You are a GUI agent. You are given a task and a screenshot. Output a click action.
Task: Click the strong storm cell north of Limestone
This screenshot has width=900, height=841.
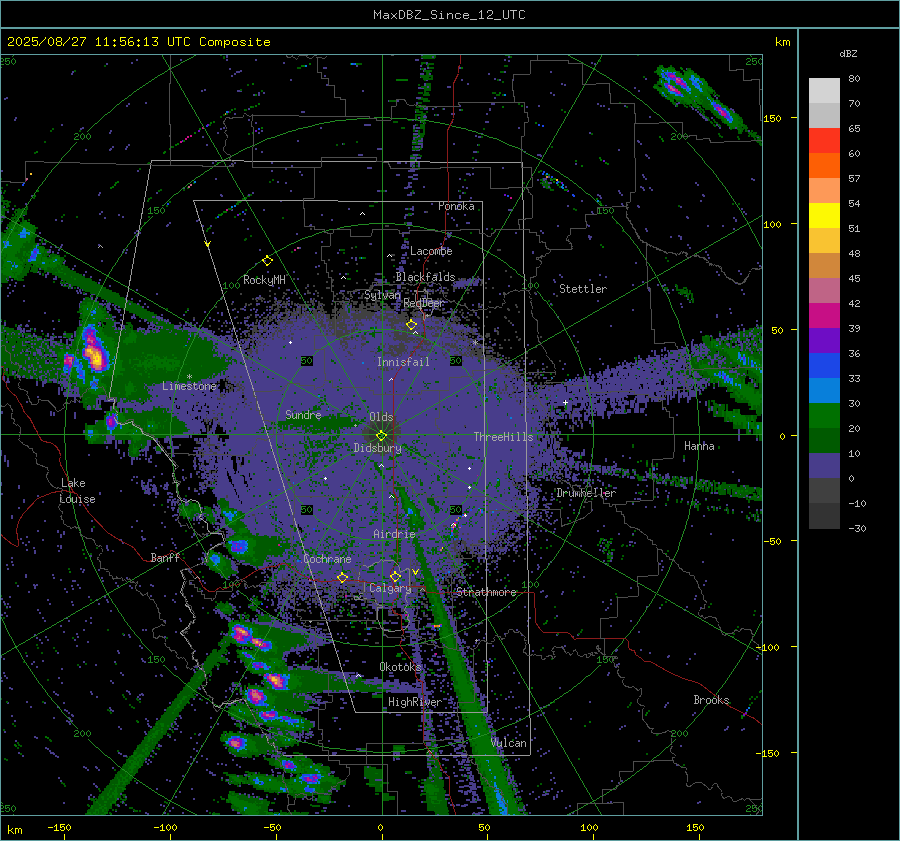click(94, 352)
